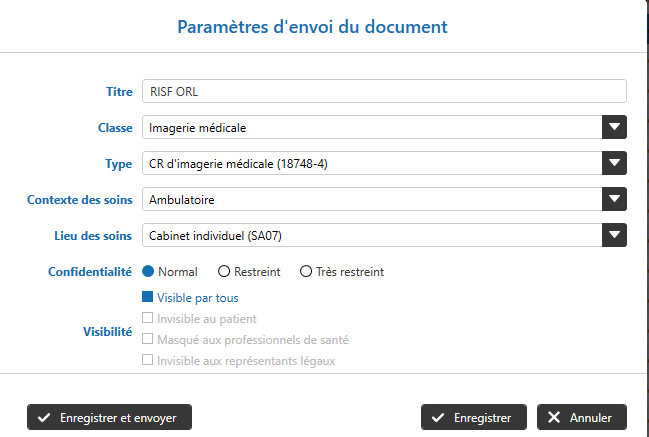
Task: Click the Type dropdown arrow button
Action: point(614,163)
